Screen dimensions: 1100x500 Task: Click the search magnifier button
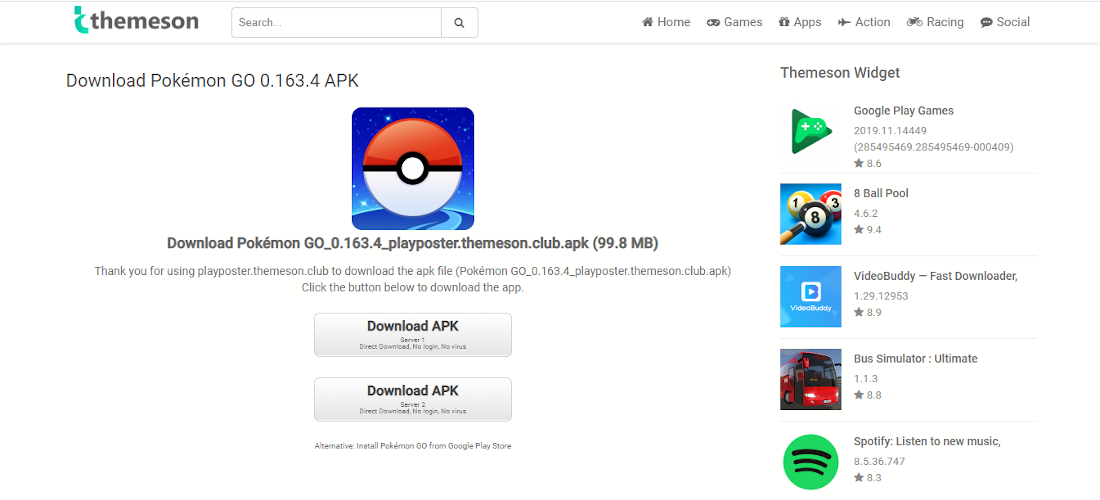[x=460, y=22]
